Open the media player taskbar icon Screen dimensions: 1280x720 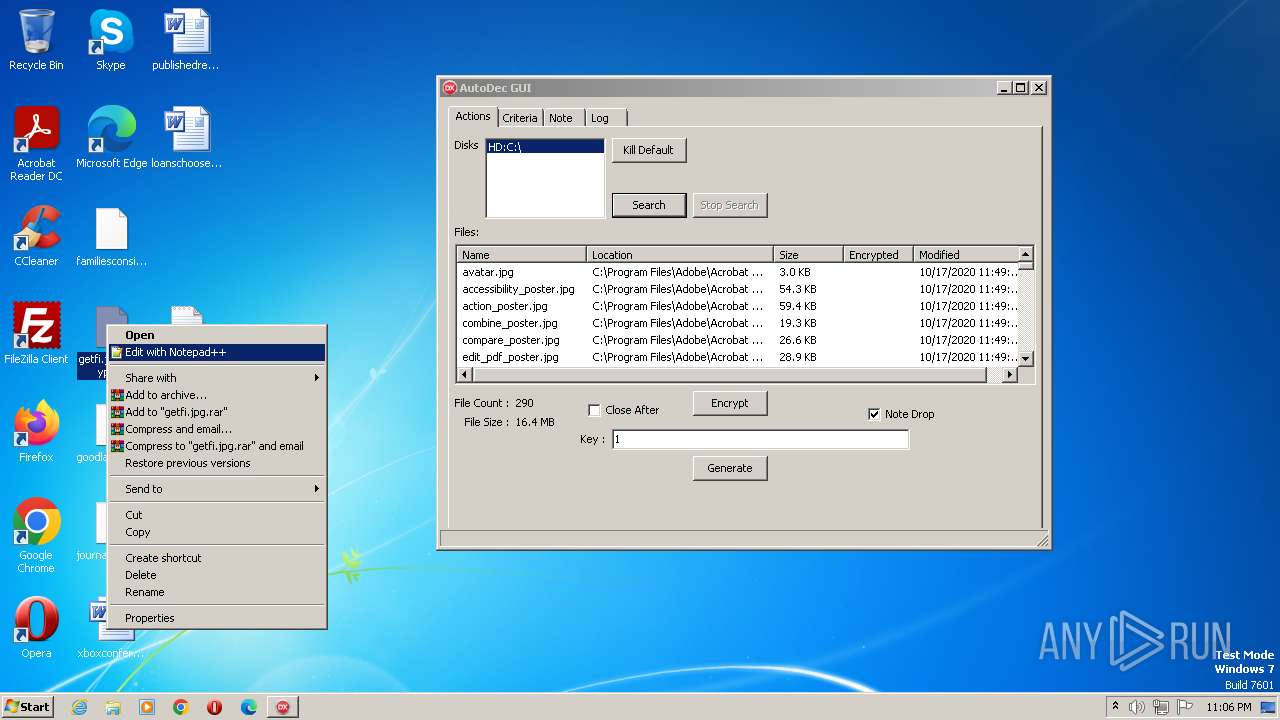[147, 707]
